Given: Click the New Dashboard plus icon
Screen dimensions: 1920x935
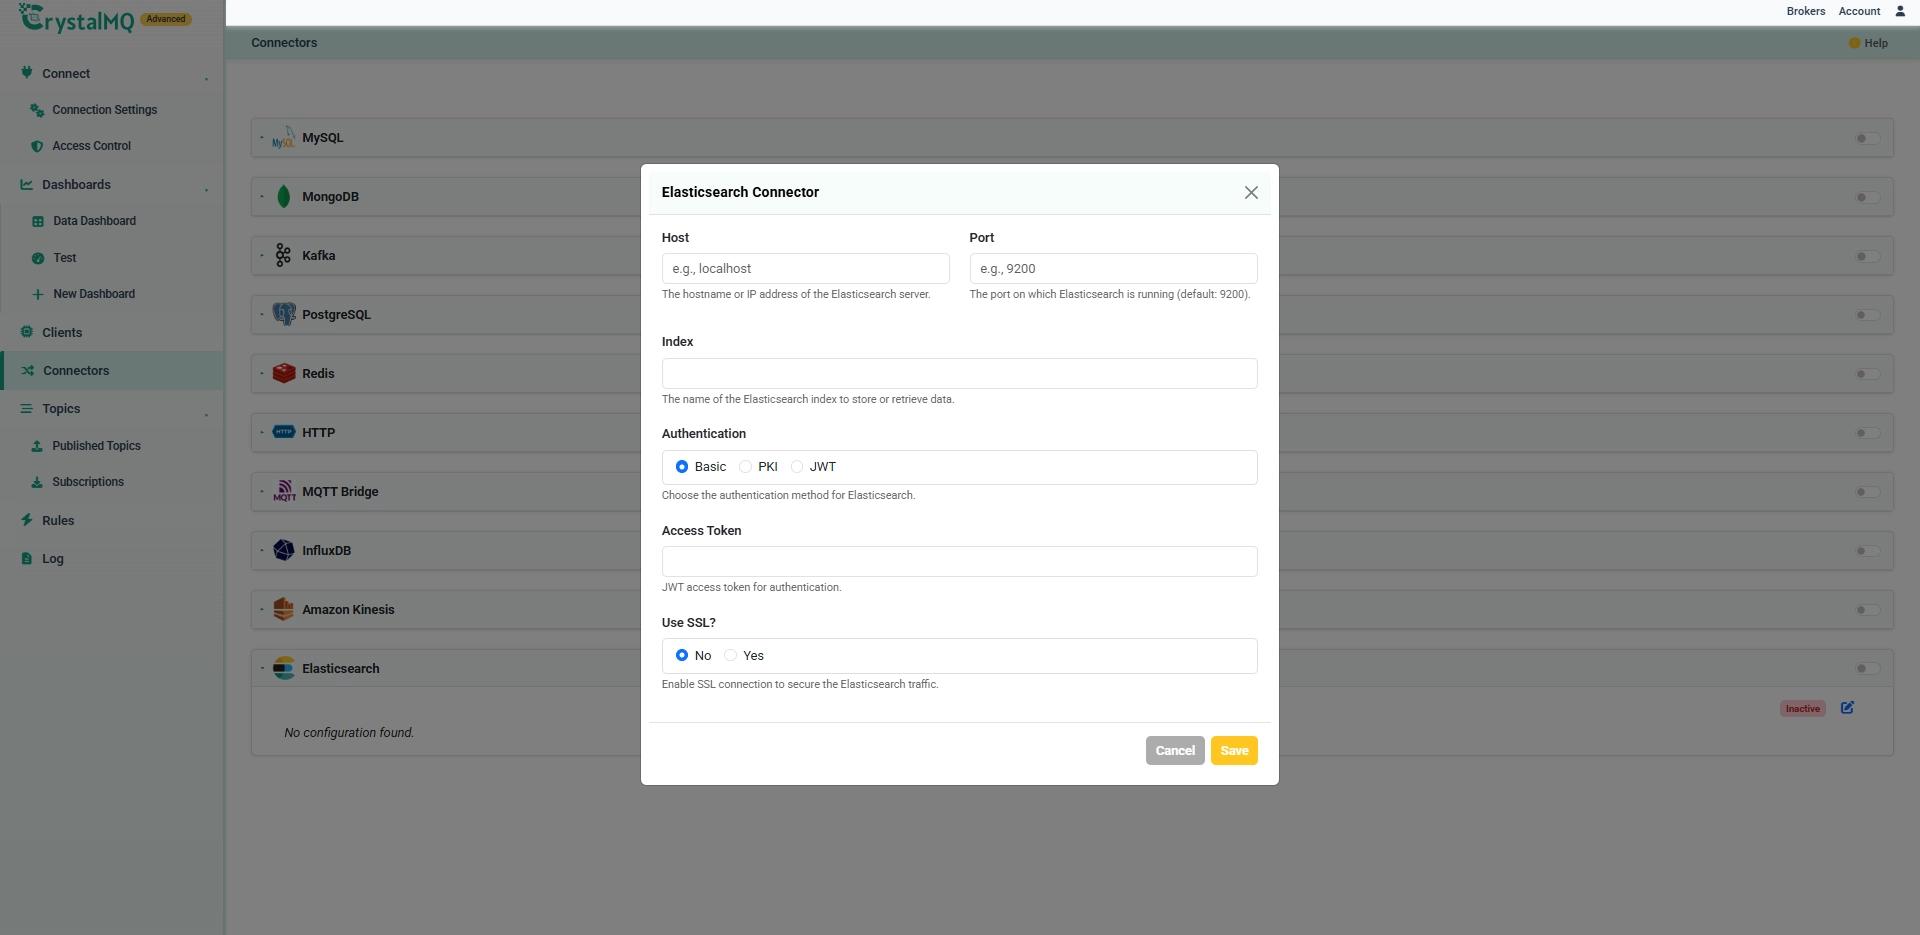Looking at the screenshot, I should (x=38, y=294).
